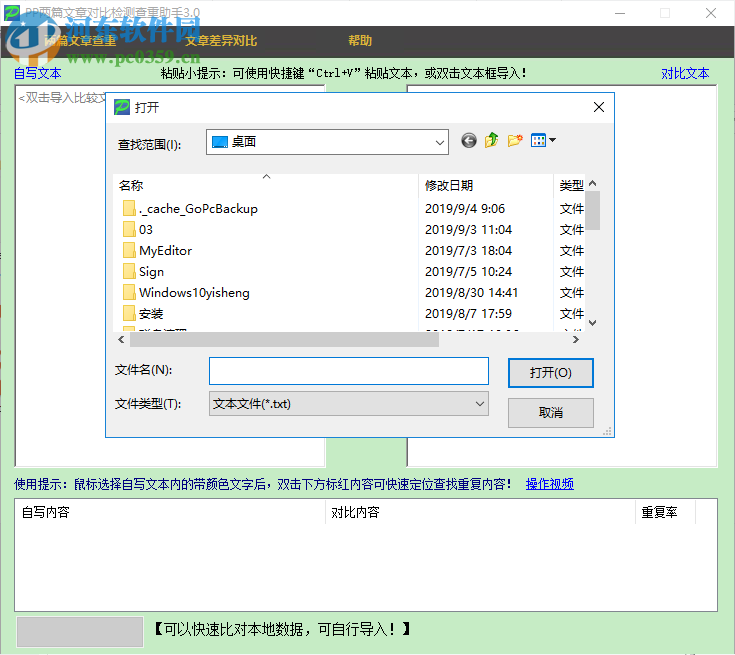Screen dimensions: 735x655
Task: Open the 文章差异对比 menu tab
Action: [x=221, y=41]
